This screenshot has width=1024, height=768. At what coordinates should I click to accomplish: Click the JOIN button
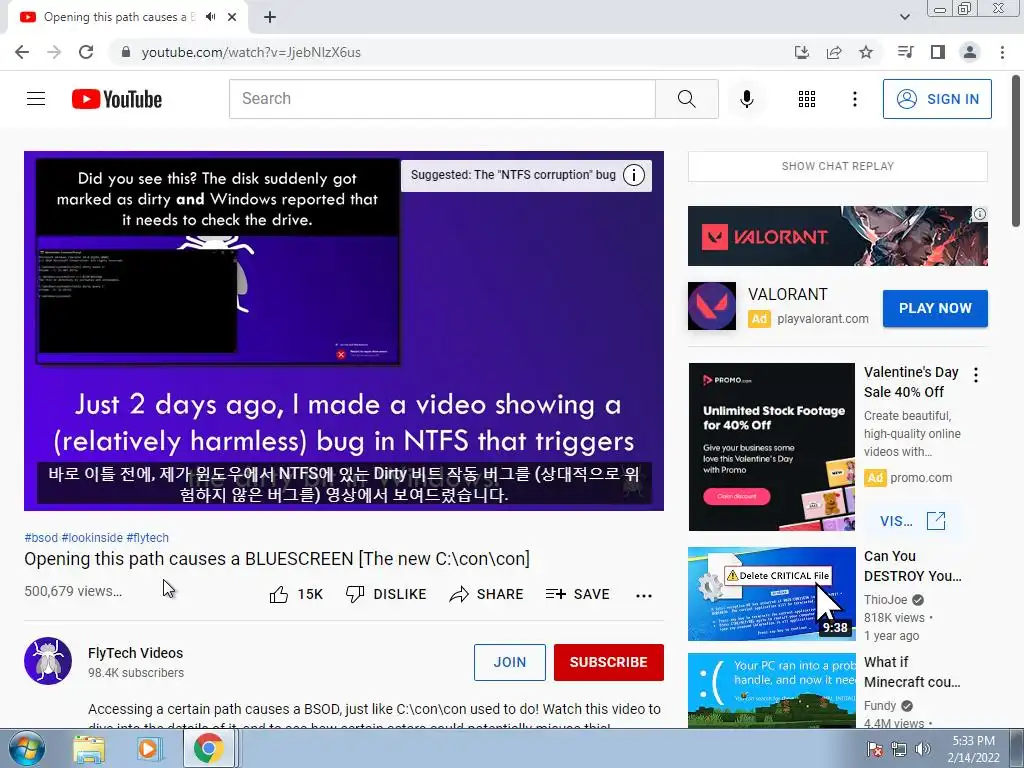509,662
